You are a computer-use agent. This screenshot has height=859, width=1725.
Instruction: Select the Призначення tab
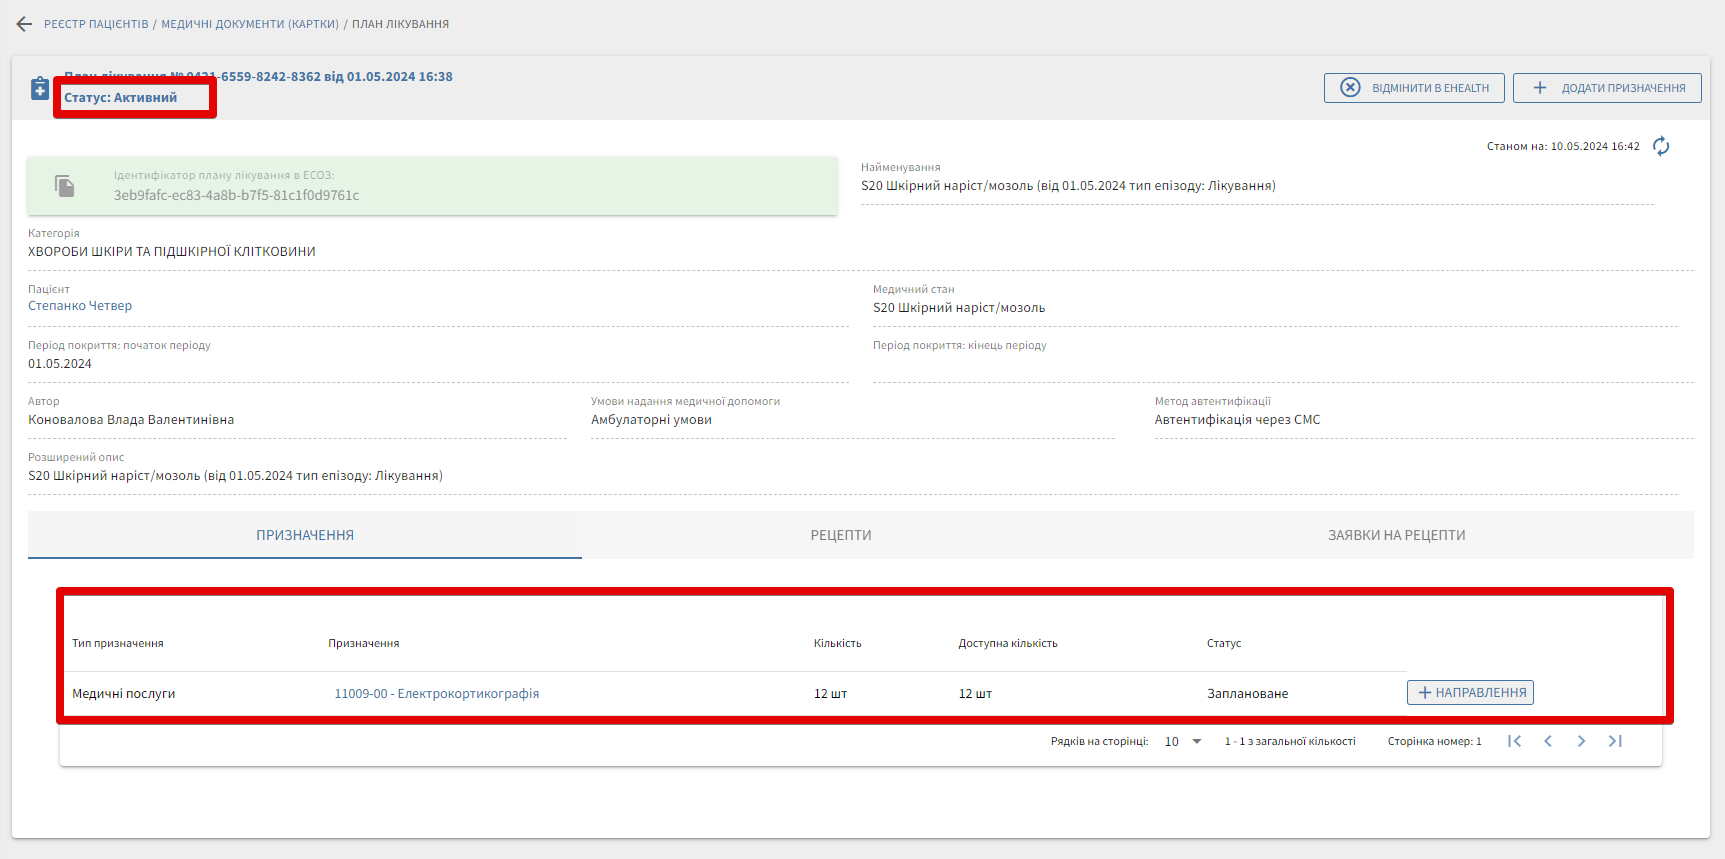(305, 535)
